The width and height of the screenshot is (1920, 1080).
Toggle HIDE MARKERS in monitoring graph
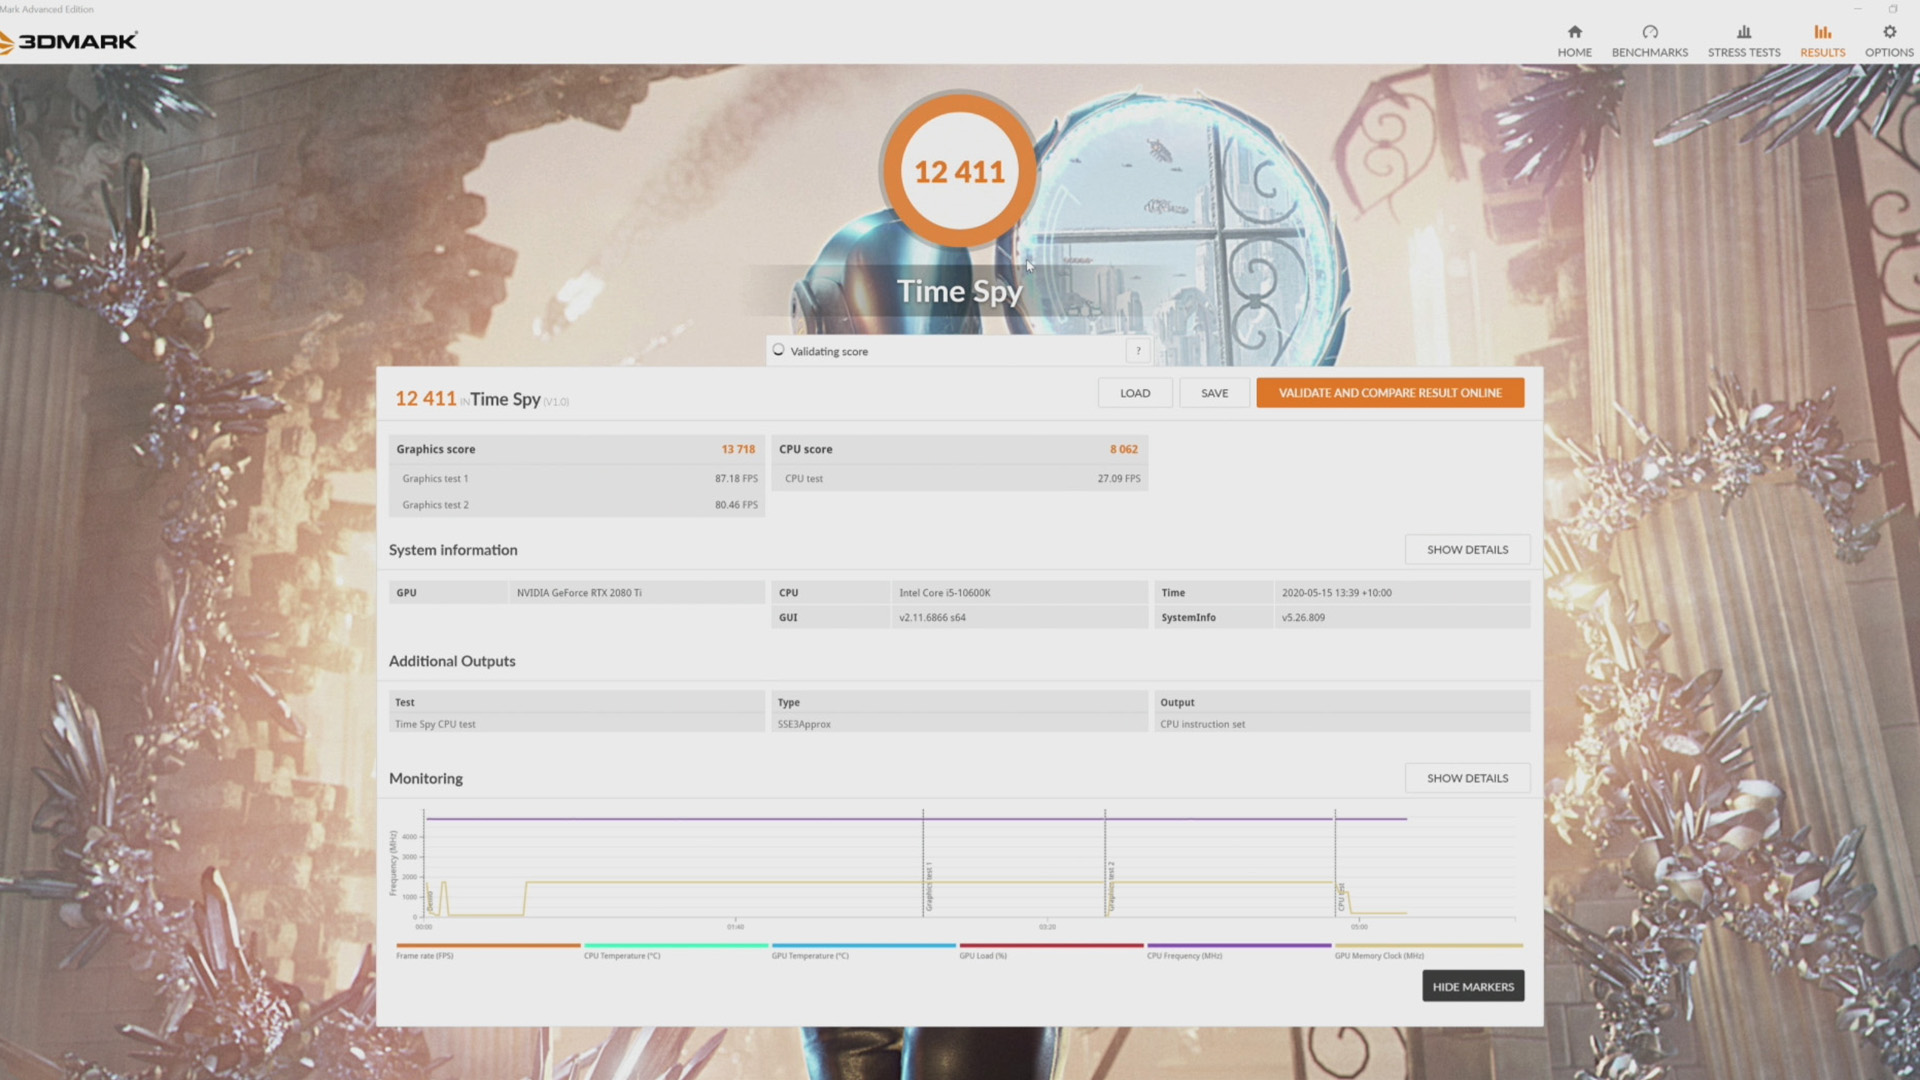coord(1472,986)
